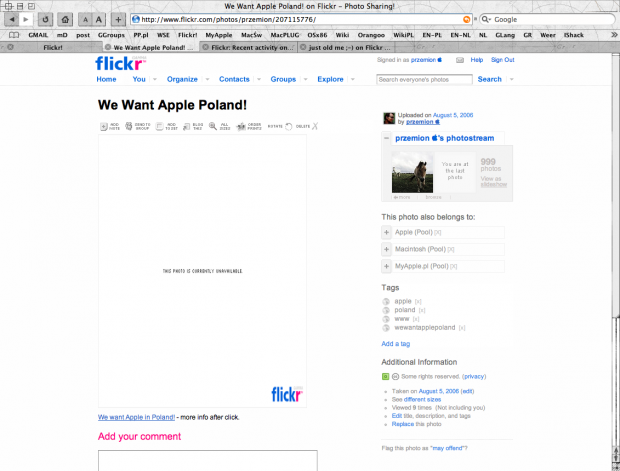Click the Order Prints icon

pos(240,127)
